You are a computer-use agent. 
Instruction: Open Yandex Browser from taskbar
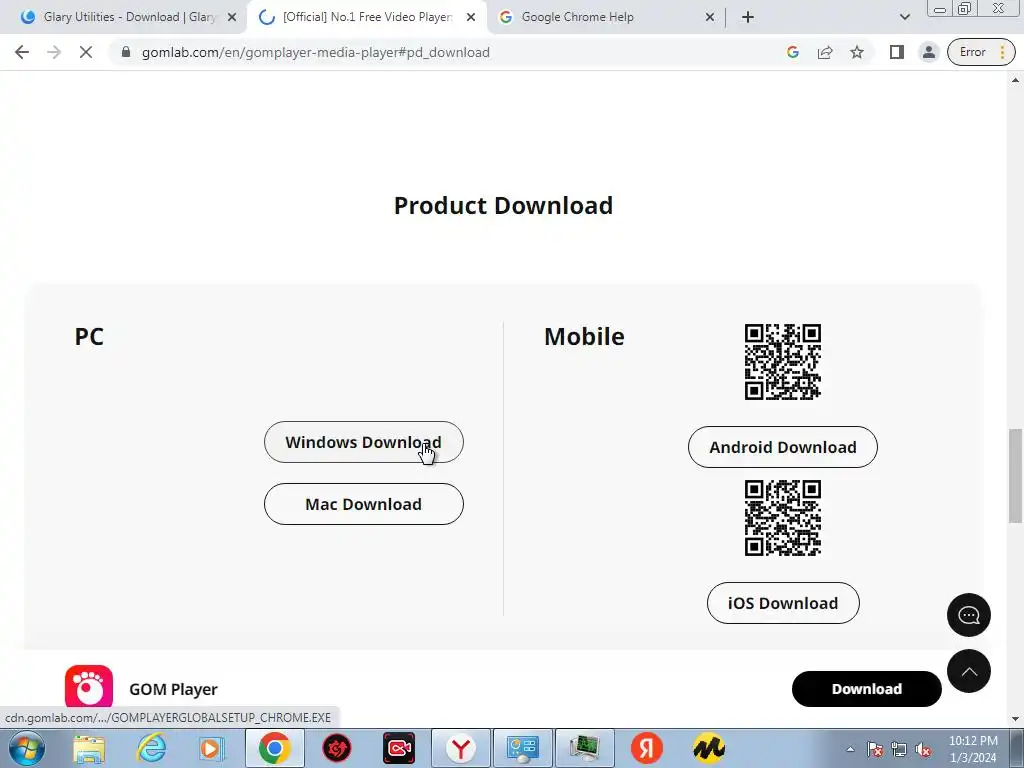pyautogui.click(x=461, y=748)
